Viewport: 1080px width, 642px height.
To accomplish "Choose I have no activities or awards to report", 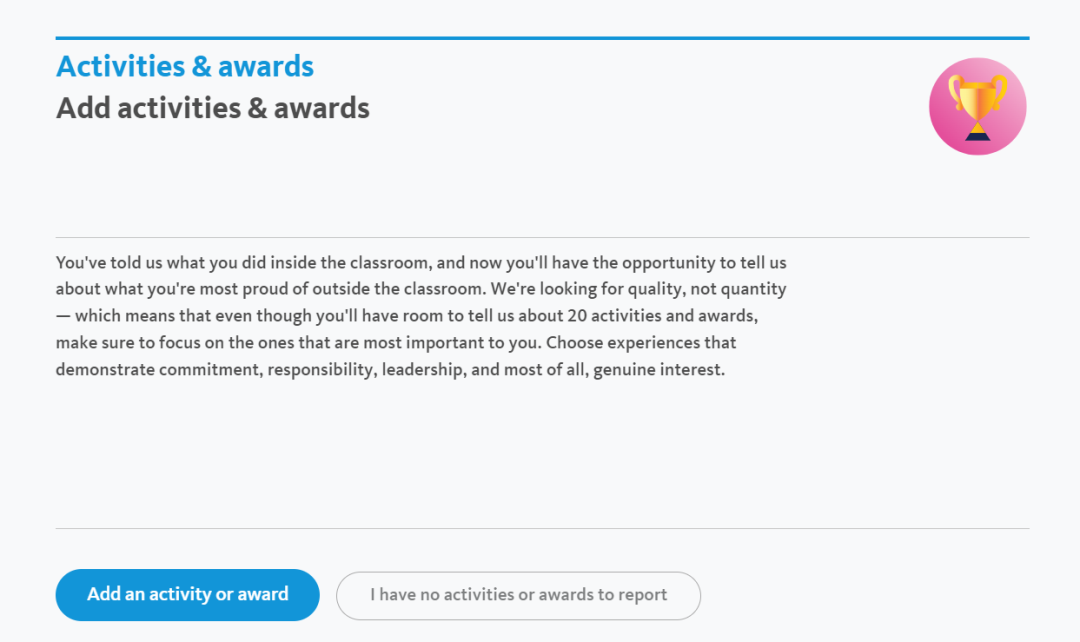I will click(x=518, y=595).
